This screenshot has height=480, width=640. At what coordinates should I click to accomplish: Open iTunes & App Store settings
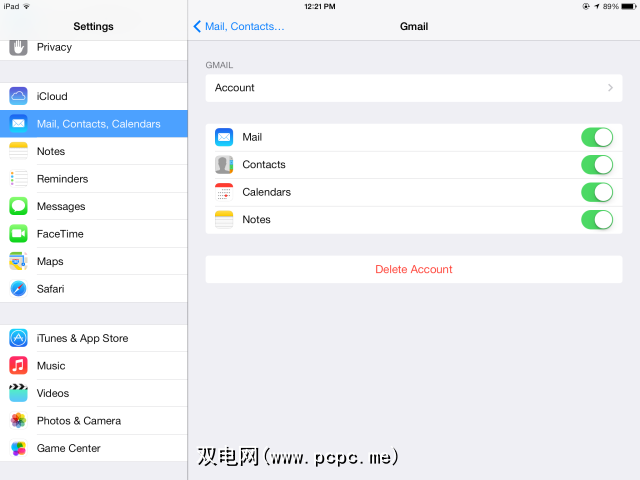point(93,338)
